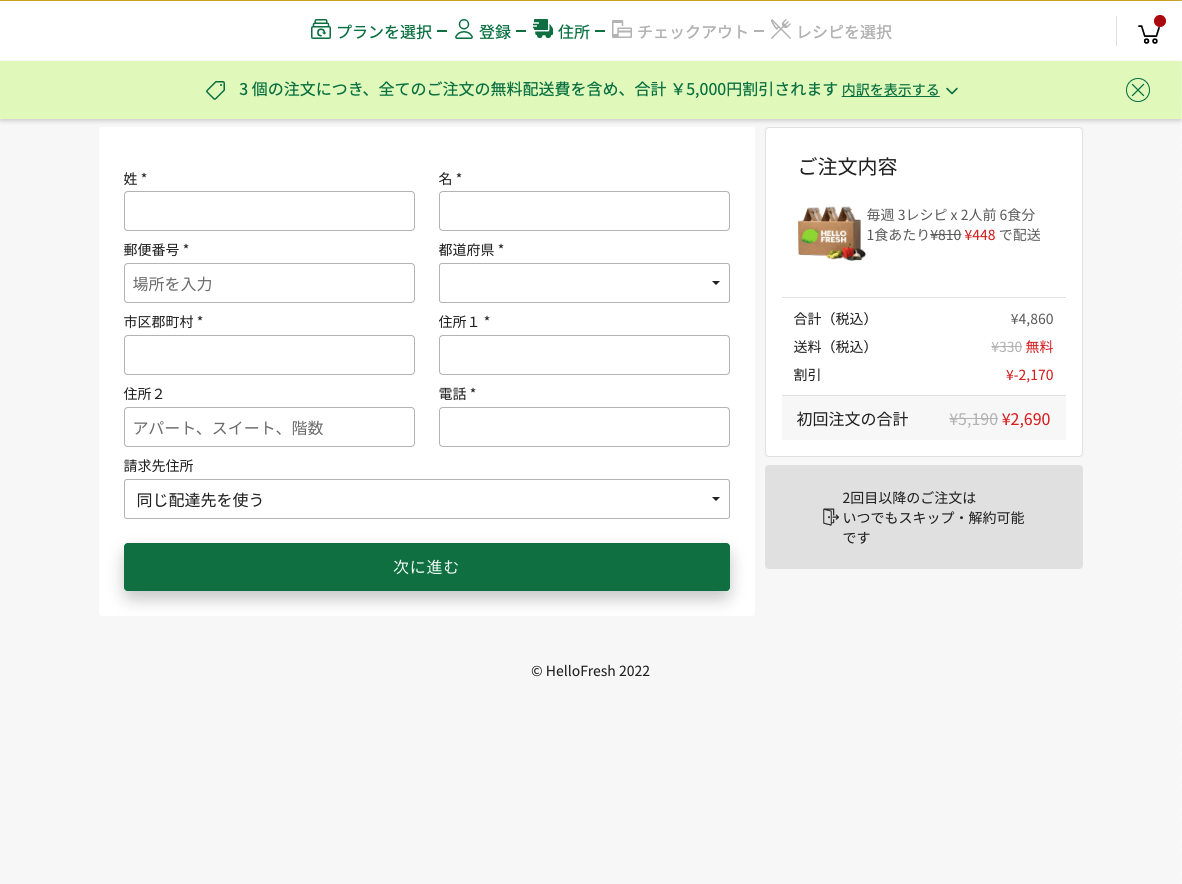Click the 合計 ¥4,860 amount
Screen dimensions: 1182x884
pyautogui.click(x=1031, y=319)
